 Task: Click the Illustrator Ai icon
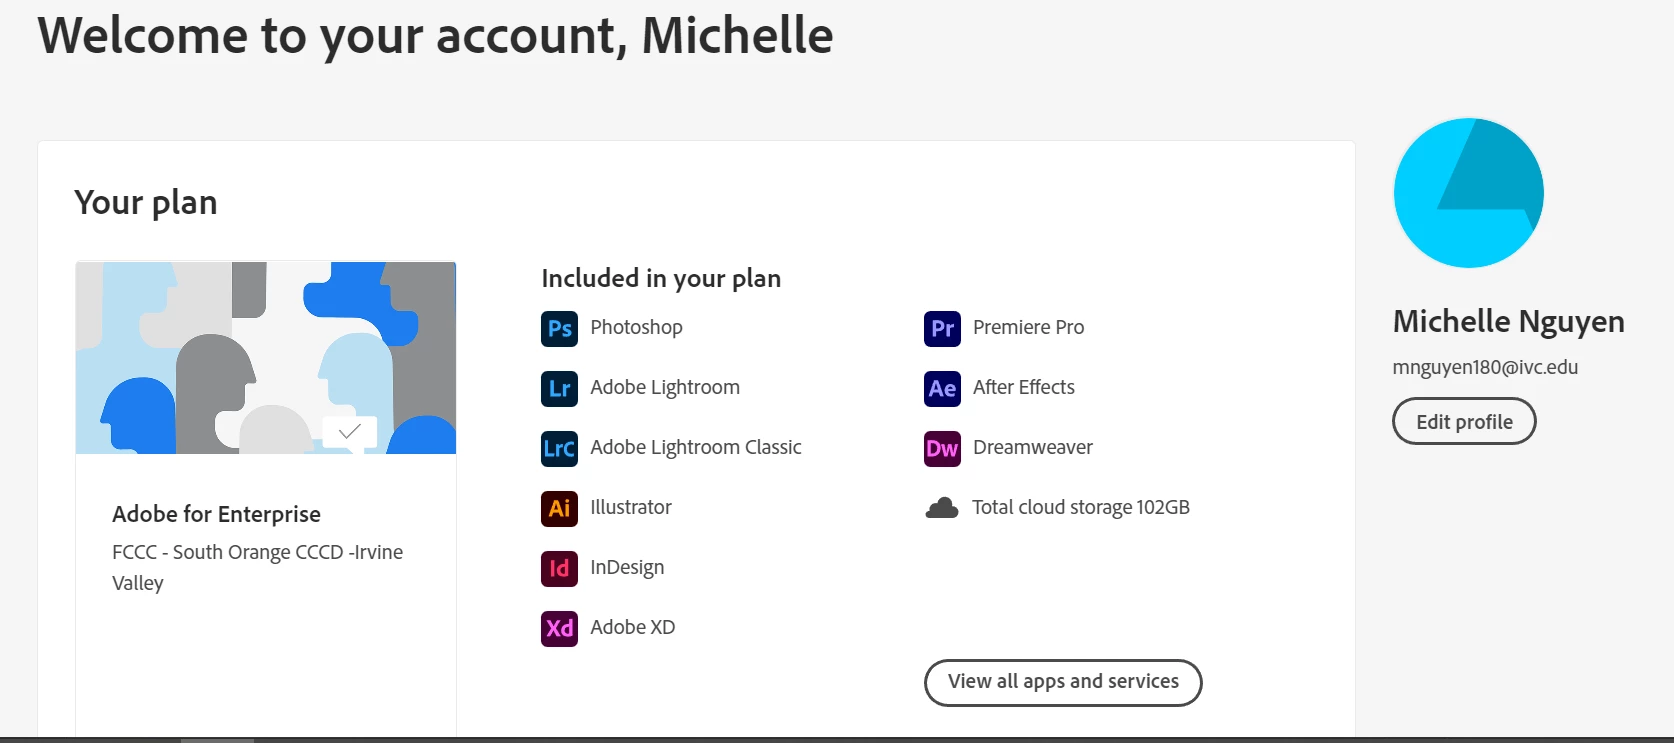[559, 509]
